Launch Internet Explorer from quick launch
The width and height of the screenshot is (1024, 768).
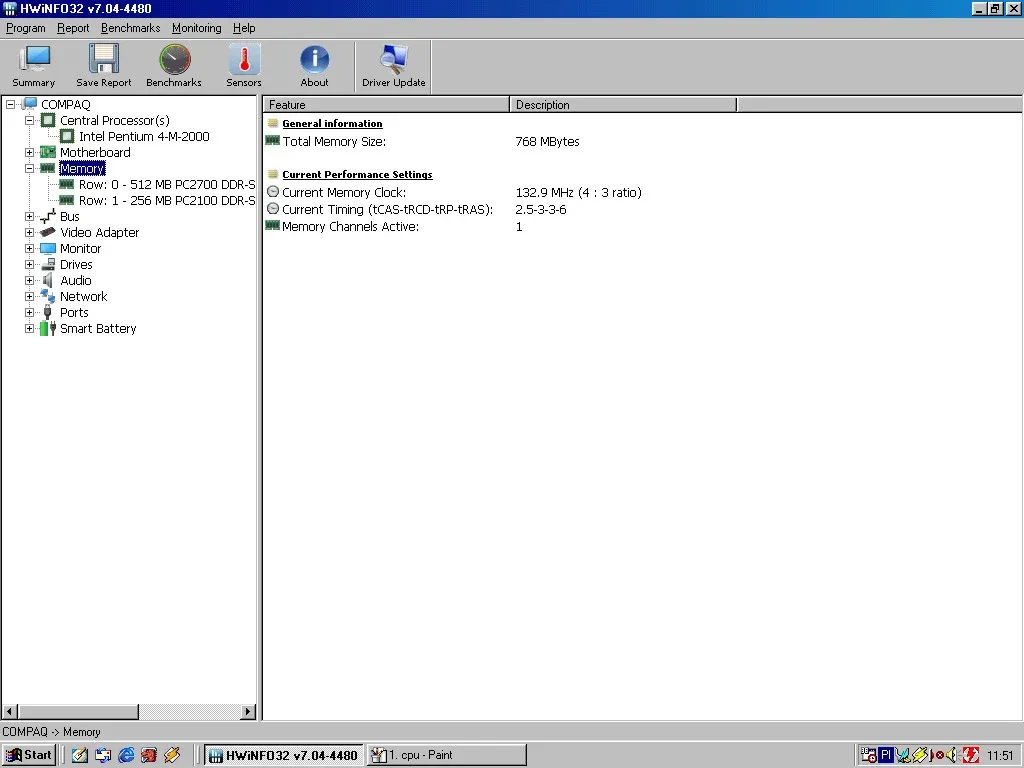click(x=126, y=755)
